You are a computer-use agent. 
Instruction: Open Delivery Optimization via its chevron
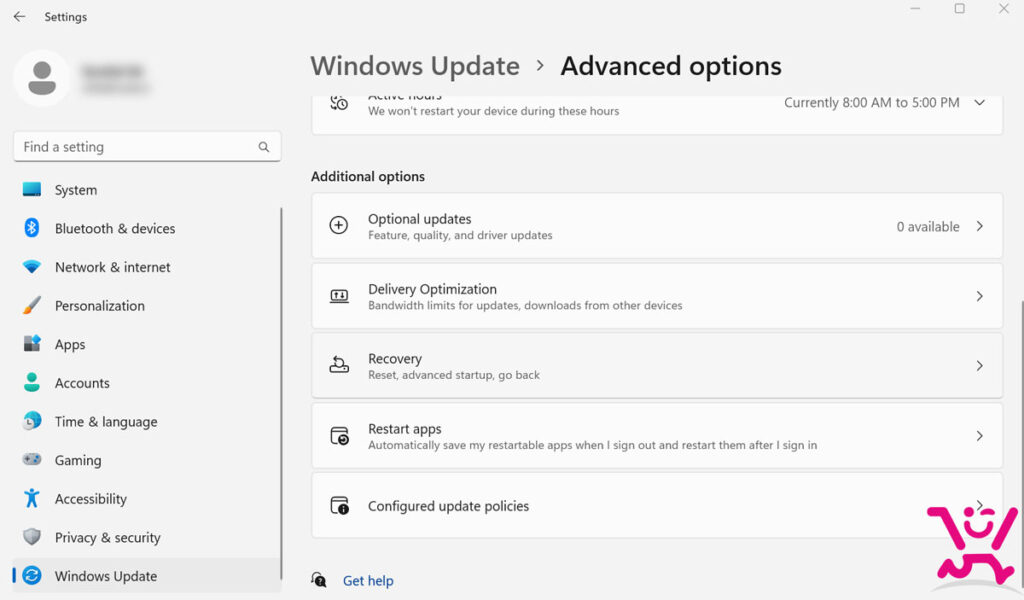(x=980, y=296)
